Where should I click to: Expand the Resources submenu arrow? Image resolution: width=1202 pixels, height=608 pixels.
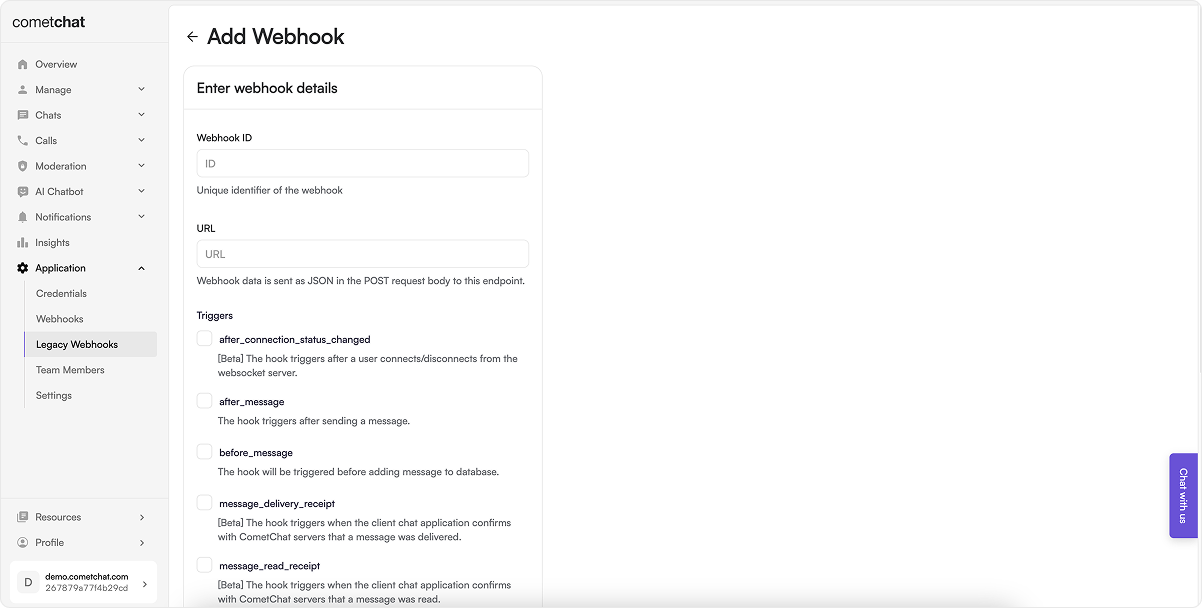142,517
